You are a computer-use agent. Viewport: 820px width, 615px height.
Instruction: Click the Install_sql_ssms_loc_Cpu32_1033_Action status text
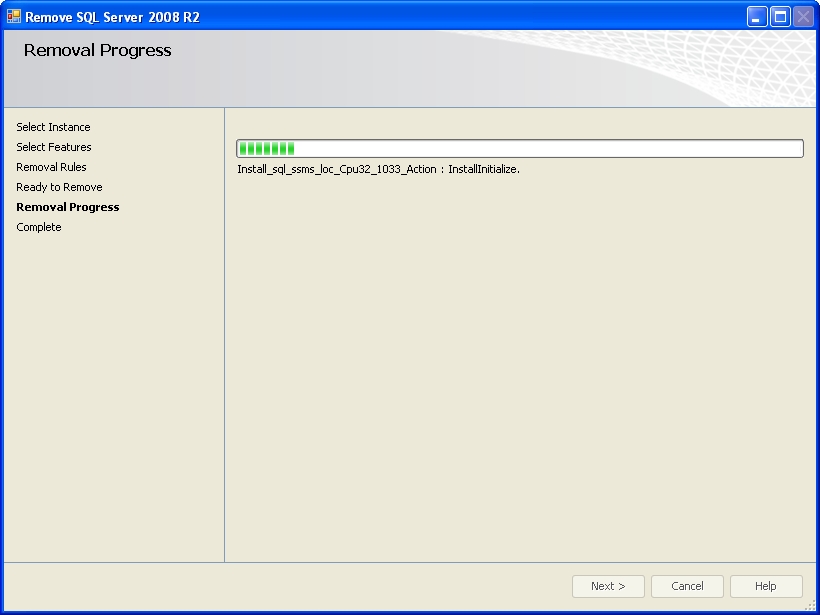pos(379,169)
